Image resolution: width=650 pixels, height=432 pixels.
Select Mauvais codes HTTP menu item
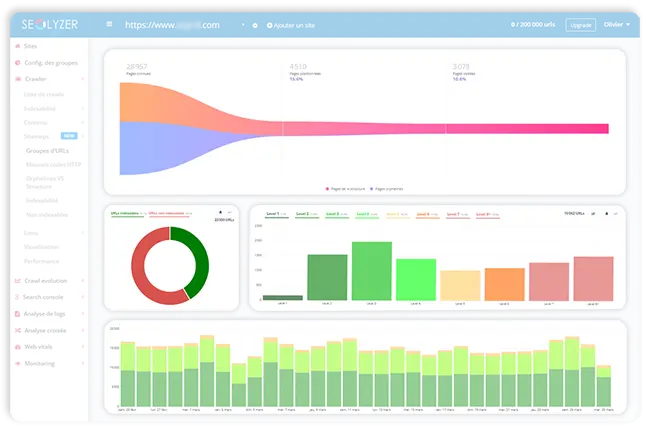(x=53, y=165)
